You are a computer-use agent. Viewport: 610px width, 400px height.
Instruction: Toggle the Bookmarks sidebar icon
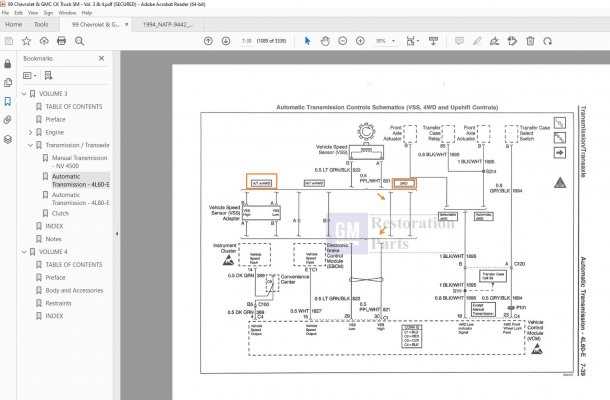[7, 102]
